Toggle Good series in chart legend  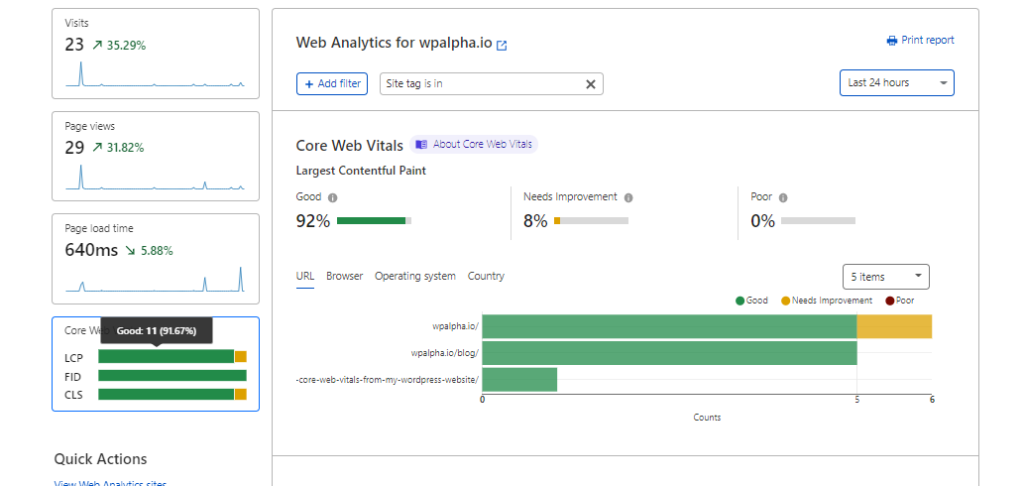(x=752, y=300)
